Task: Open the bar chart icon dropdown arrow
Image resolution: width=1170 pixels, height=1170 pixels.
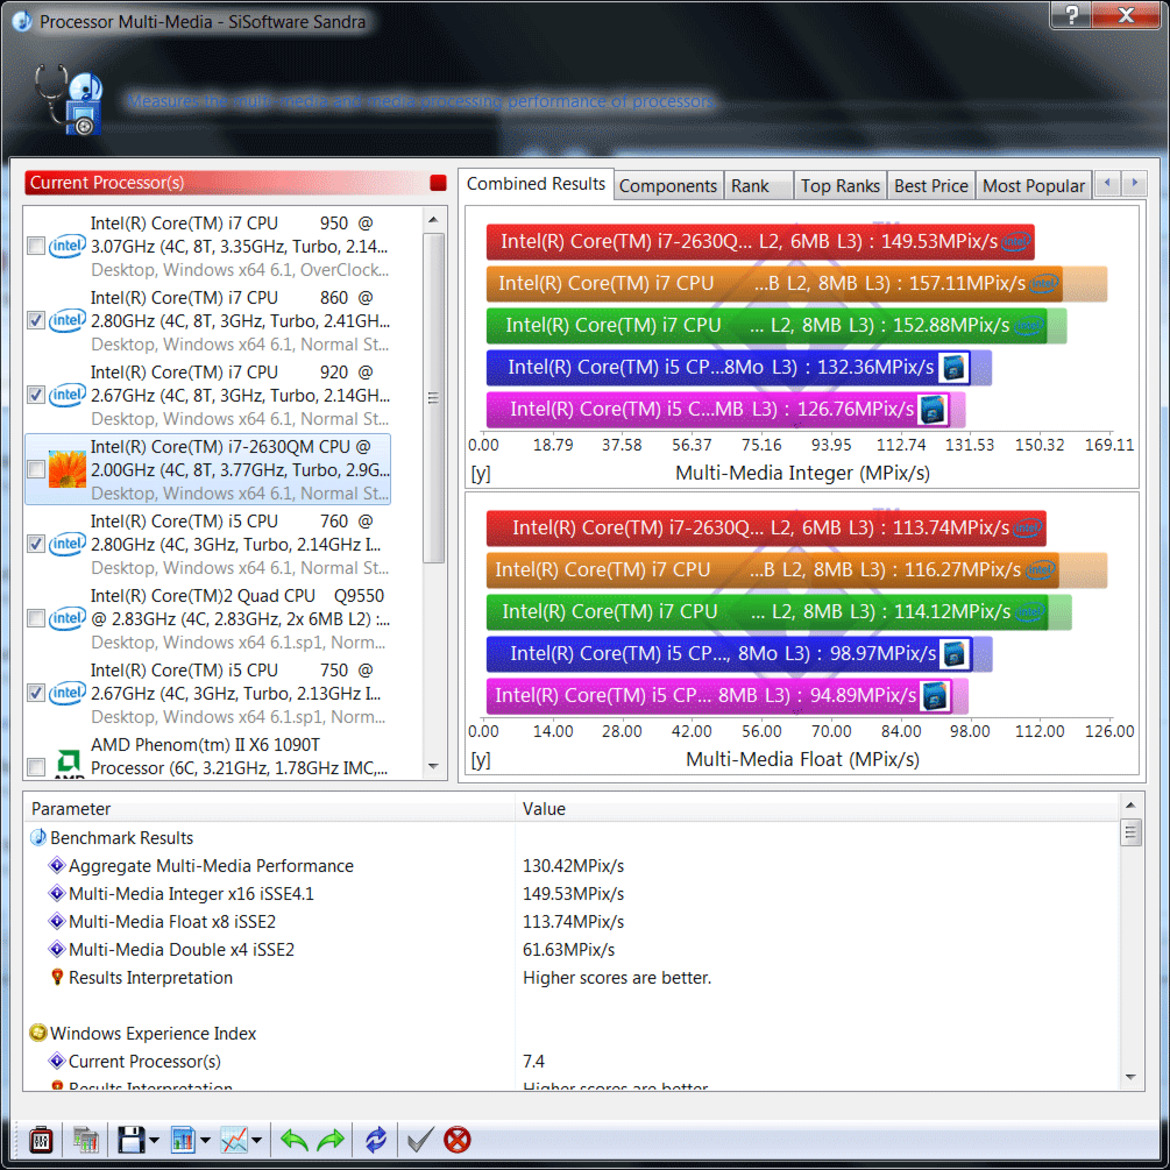Action: point(205,1140)
